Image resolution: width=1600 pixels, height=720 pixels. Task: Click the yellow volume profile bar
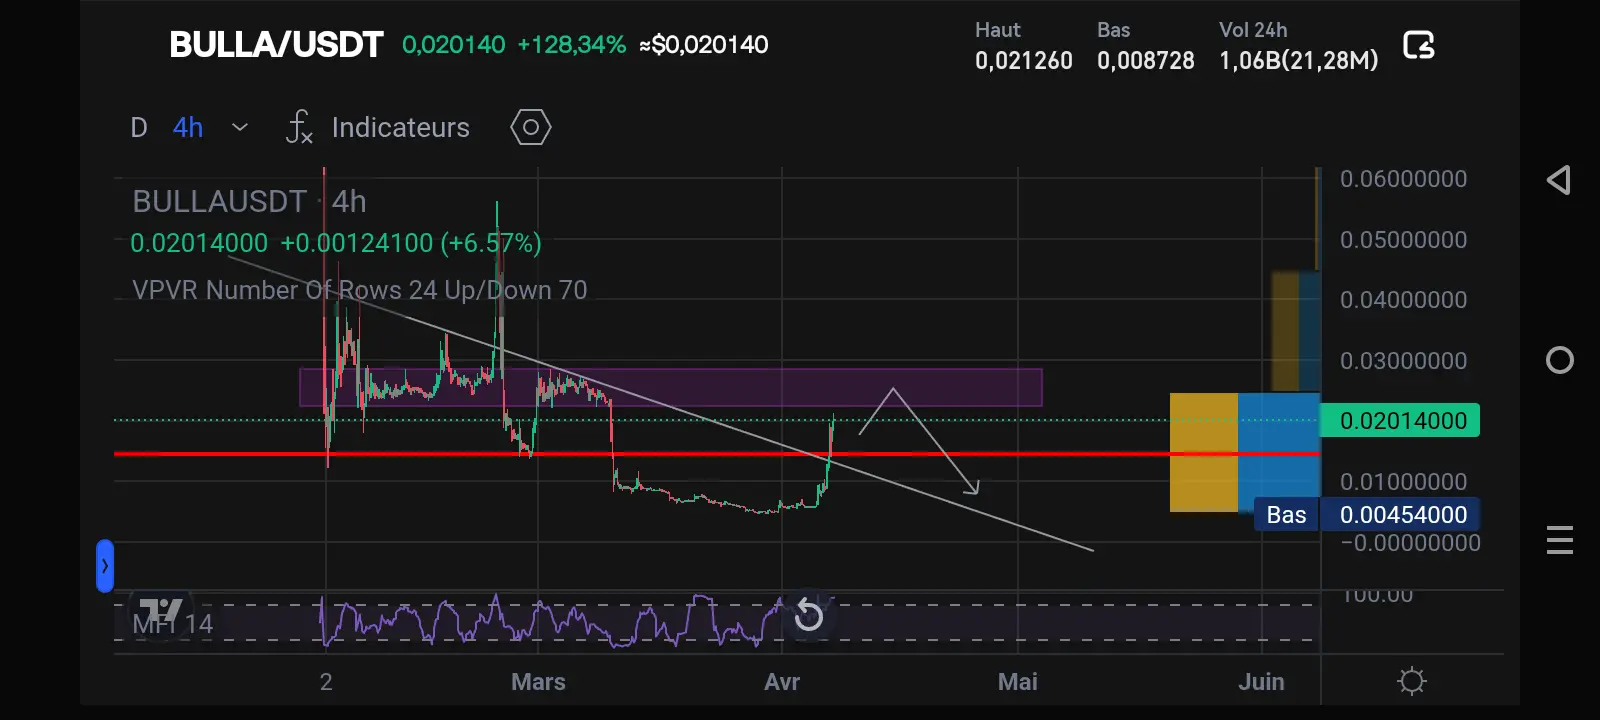pos(1204,453)
